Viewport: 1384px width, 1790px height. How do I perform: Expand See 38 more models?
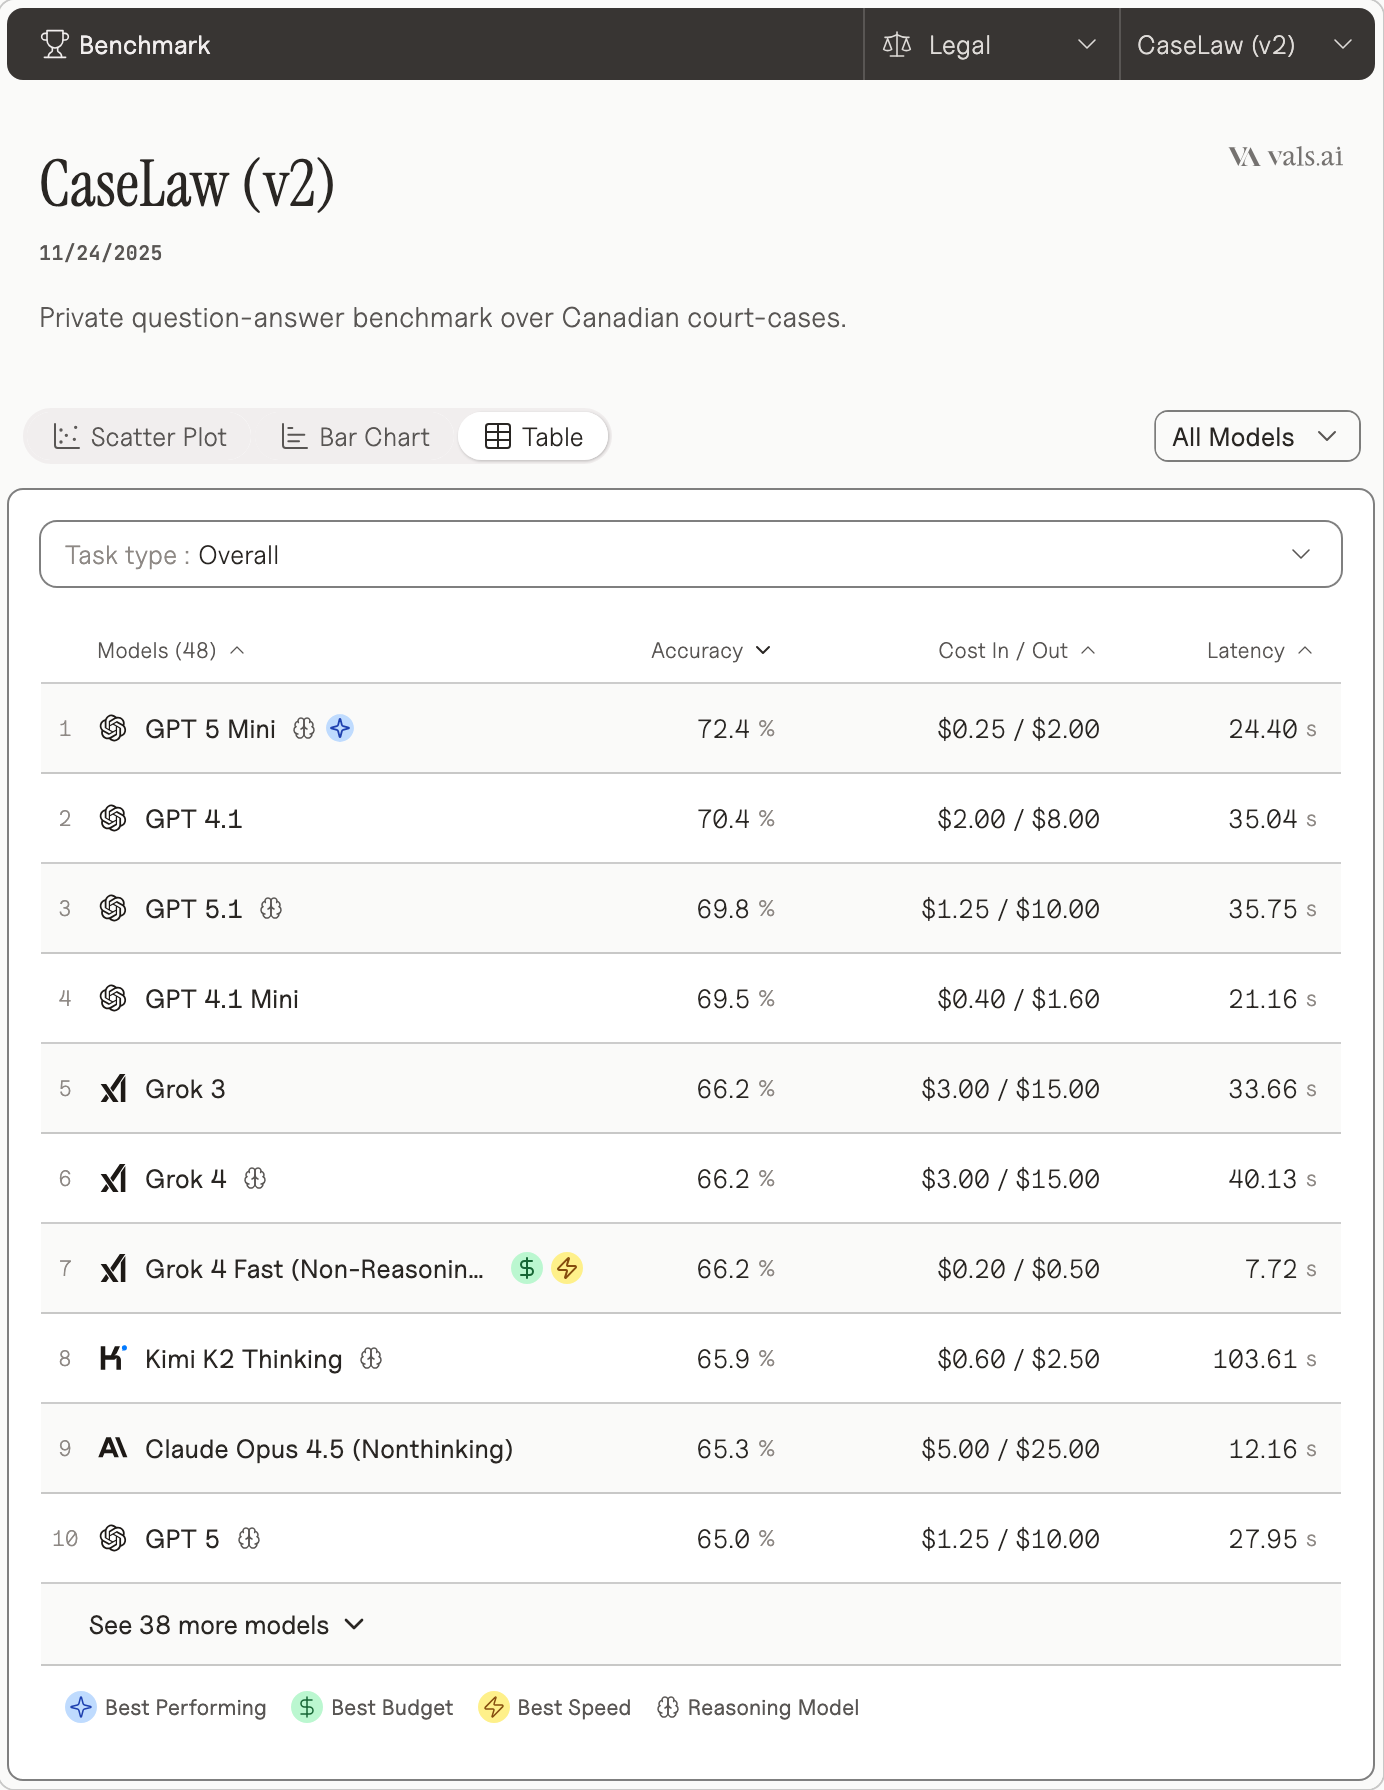[x=226, y=1625]
